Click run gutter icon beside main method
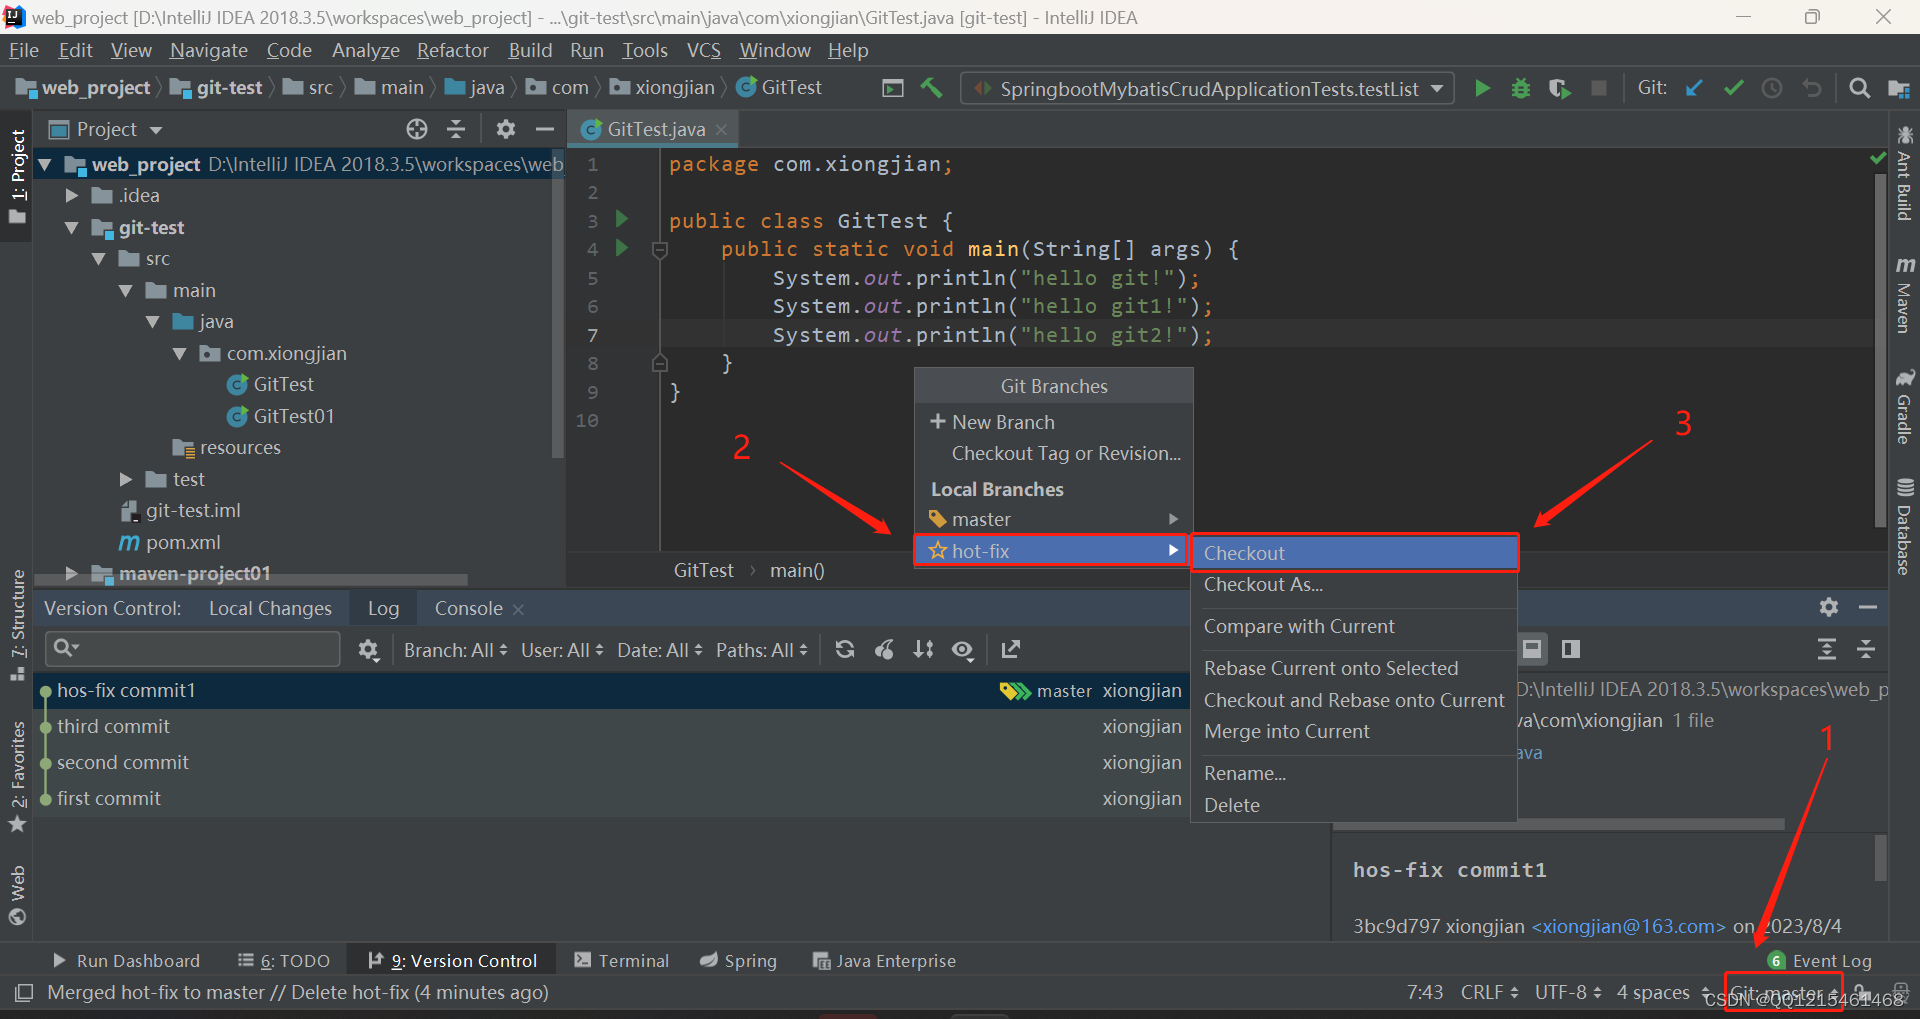This screenshot has height=1019, width=1920. (x=622, y=247)
